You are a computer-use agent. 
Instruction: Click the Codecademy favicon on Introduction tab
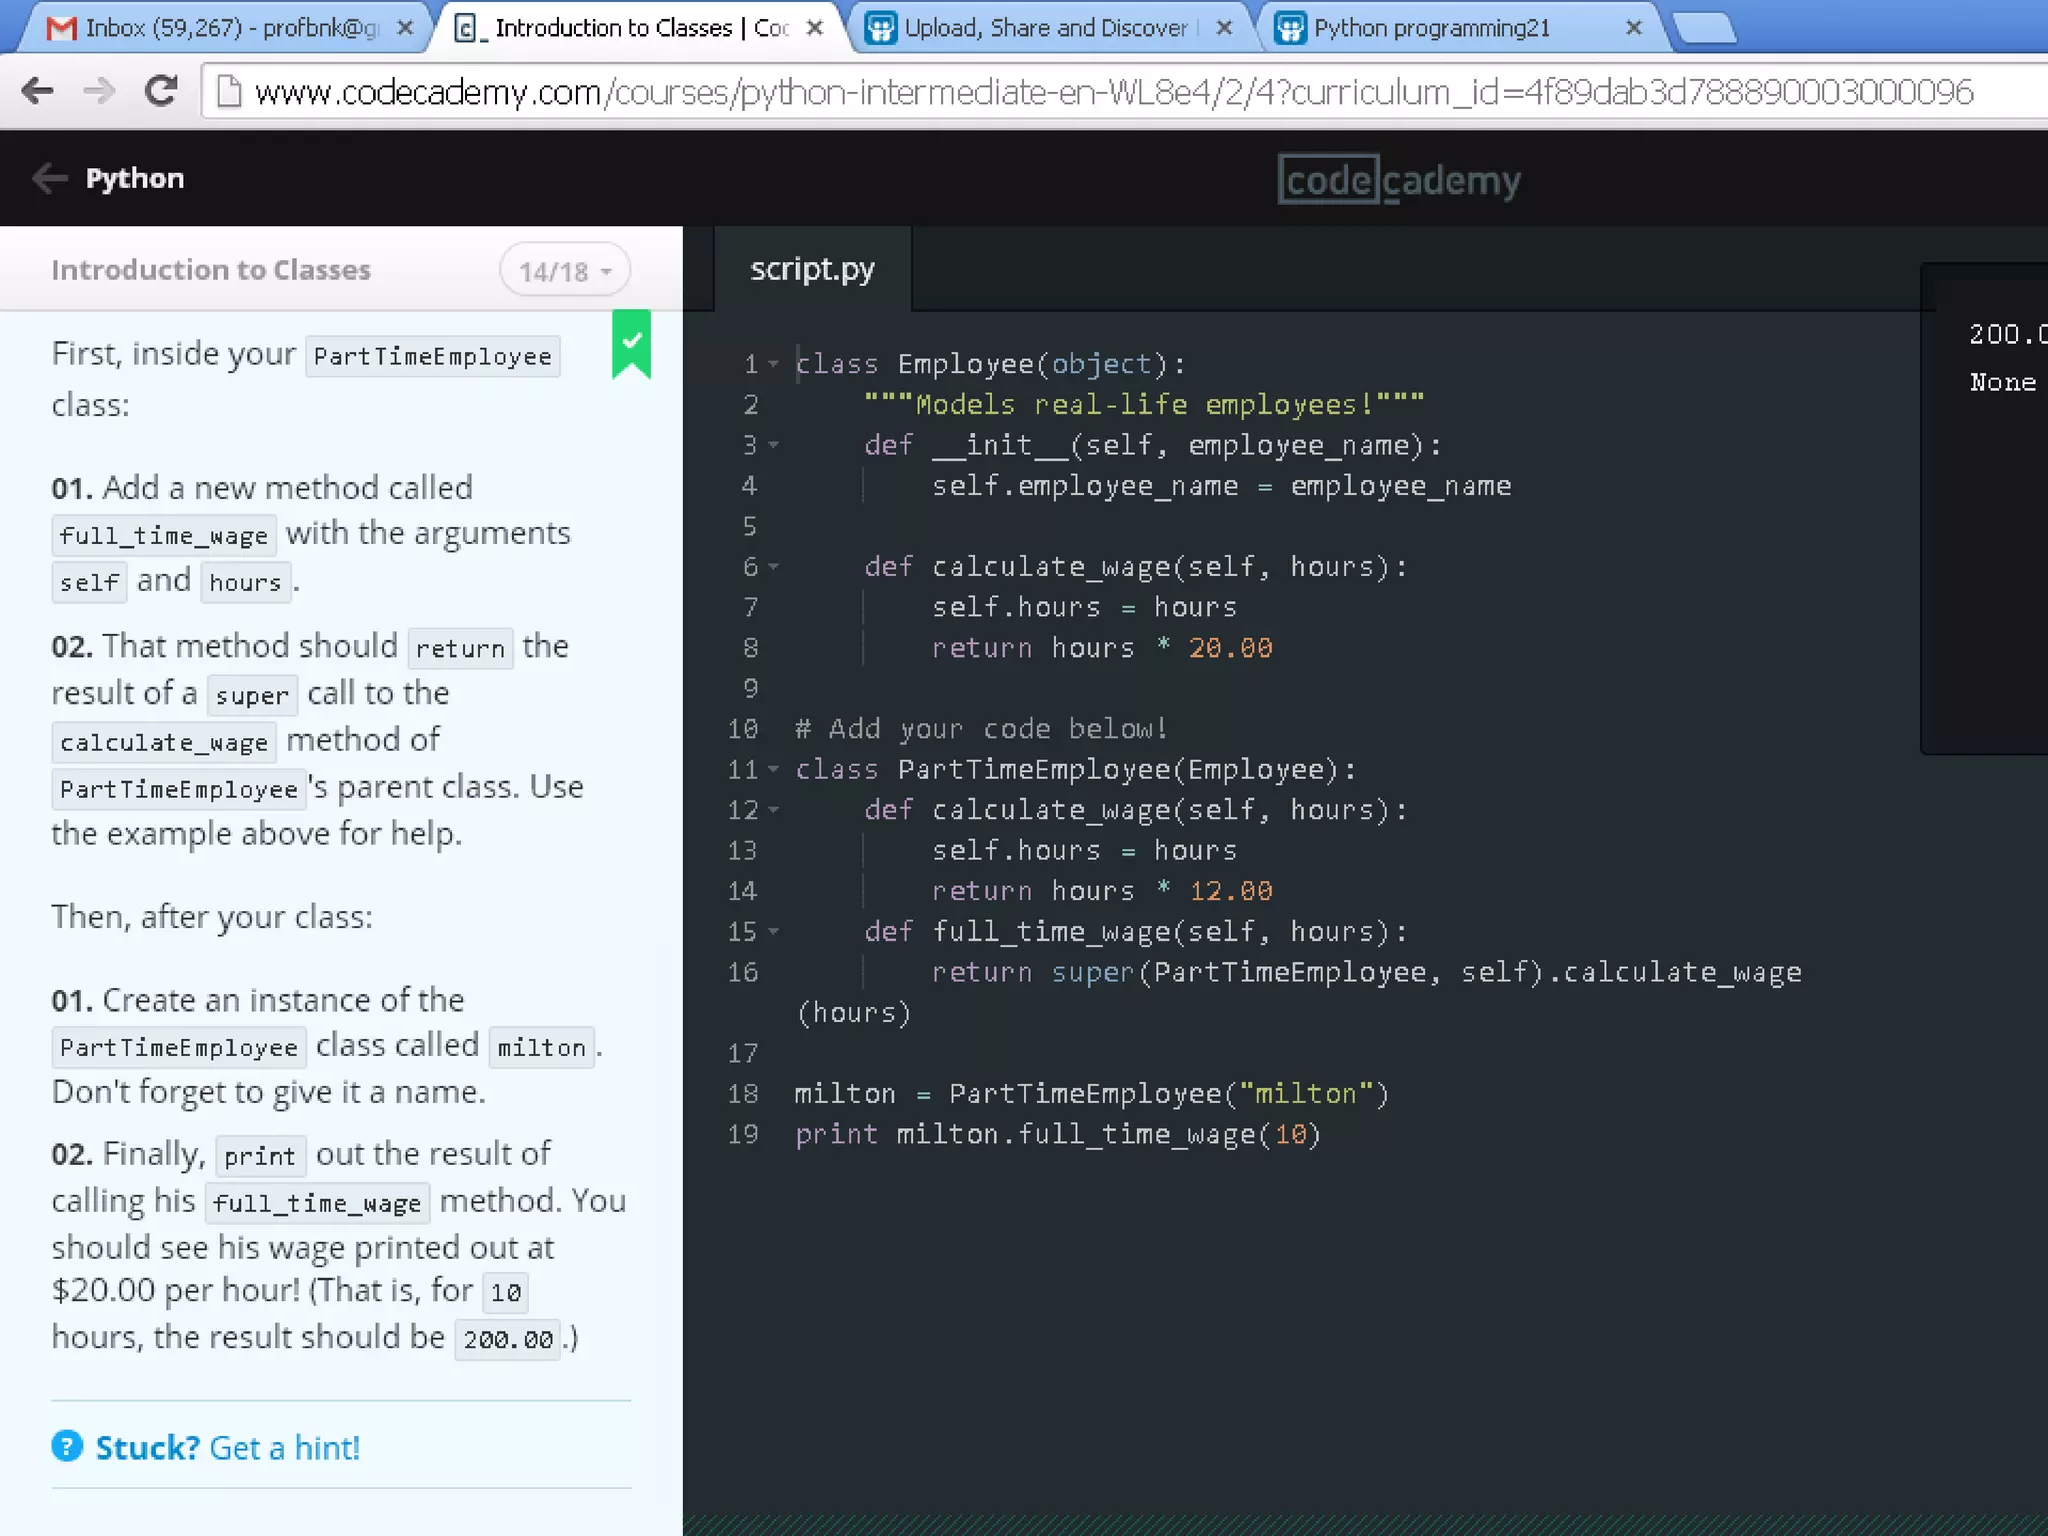click(466, 28)
